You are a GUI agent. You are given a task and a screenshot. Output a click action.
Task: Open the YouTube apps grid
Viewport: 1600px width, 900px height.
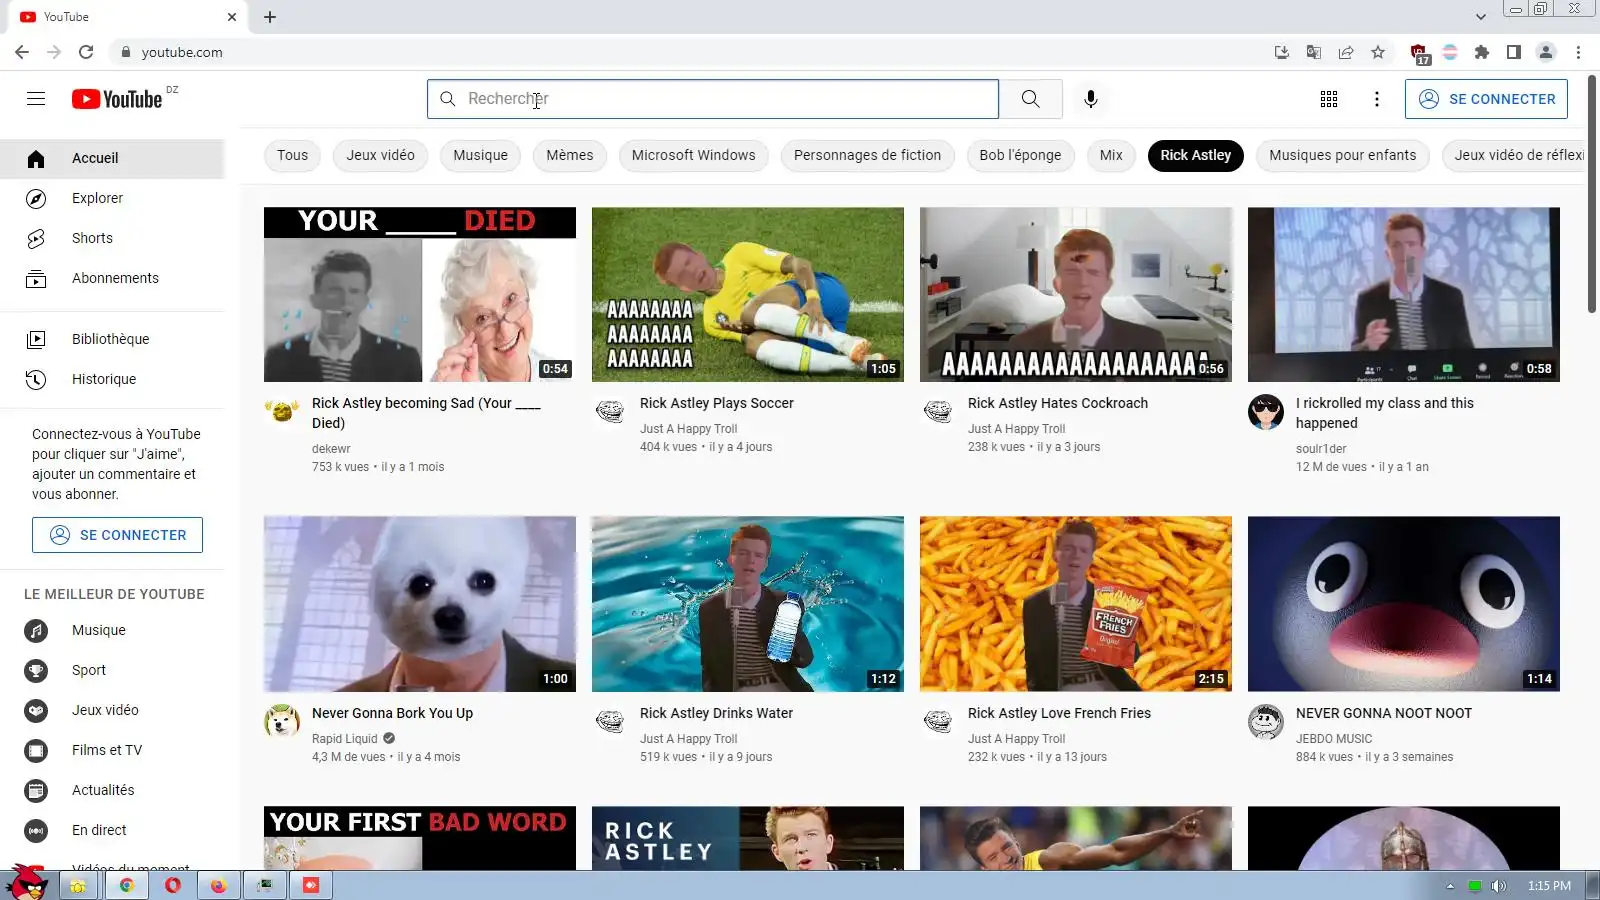pyautogui.click(x=1329, y=99)
